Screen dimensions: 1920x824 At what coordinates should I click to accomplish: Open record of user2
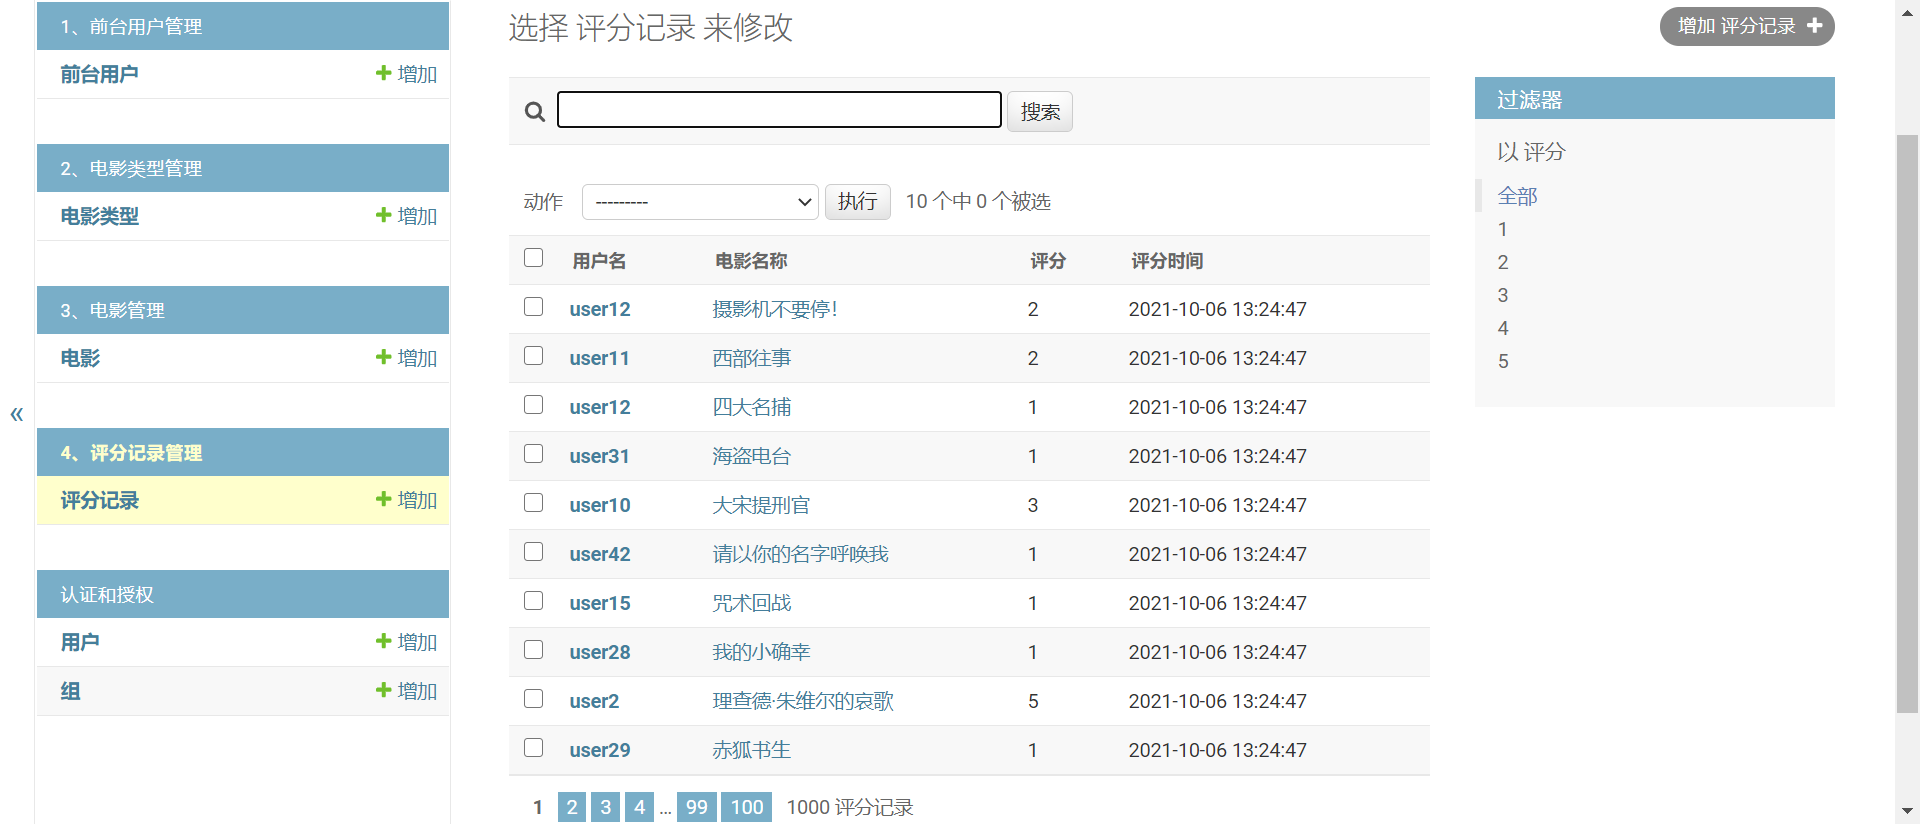click(594, 701)
